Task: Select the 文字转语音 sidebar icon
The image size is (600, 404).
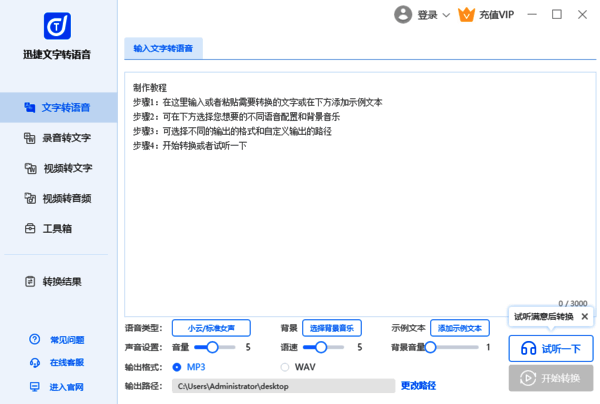Action: (x=30, y=108)
